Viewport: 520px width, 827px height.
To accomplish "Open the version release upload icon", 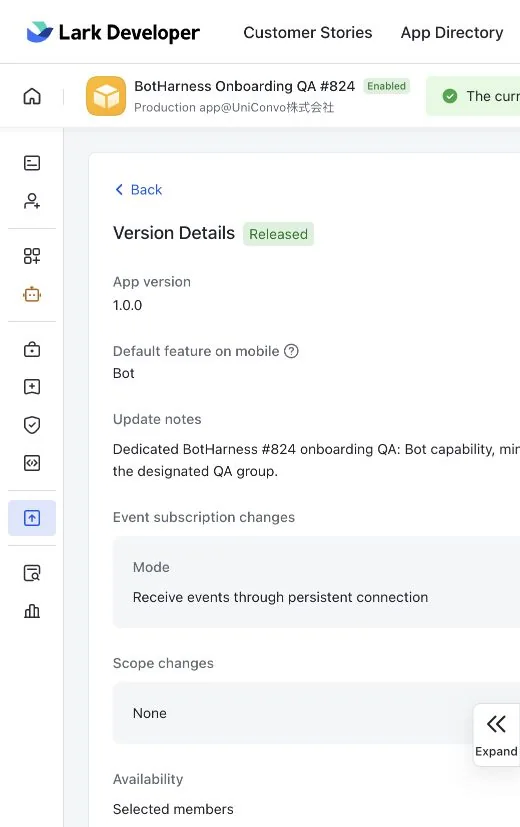I will pyautogui.click(x=32, y=518).
